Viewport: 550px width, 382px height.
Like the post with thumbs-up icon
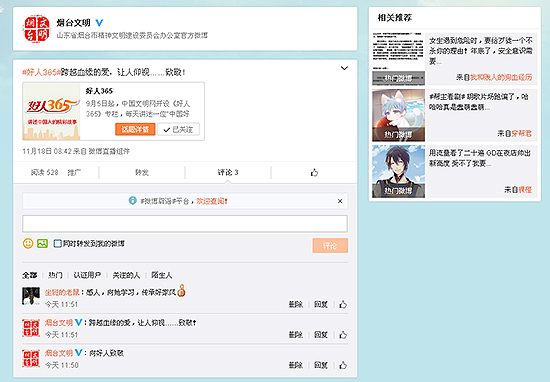point(314,172)
